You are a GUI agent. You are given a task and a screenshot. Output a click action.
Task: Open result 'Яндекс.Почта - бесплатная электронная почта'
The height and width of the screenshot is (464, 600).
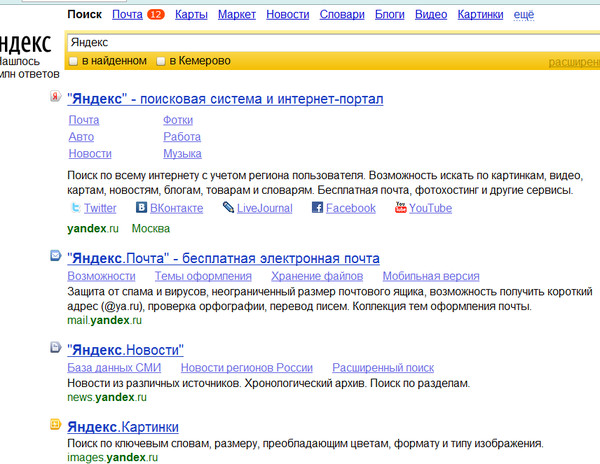tap(223, 259)
